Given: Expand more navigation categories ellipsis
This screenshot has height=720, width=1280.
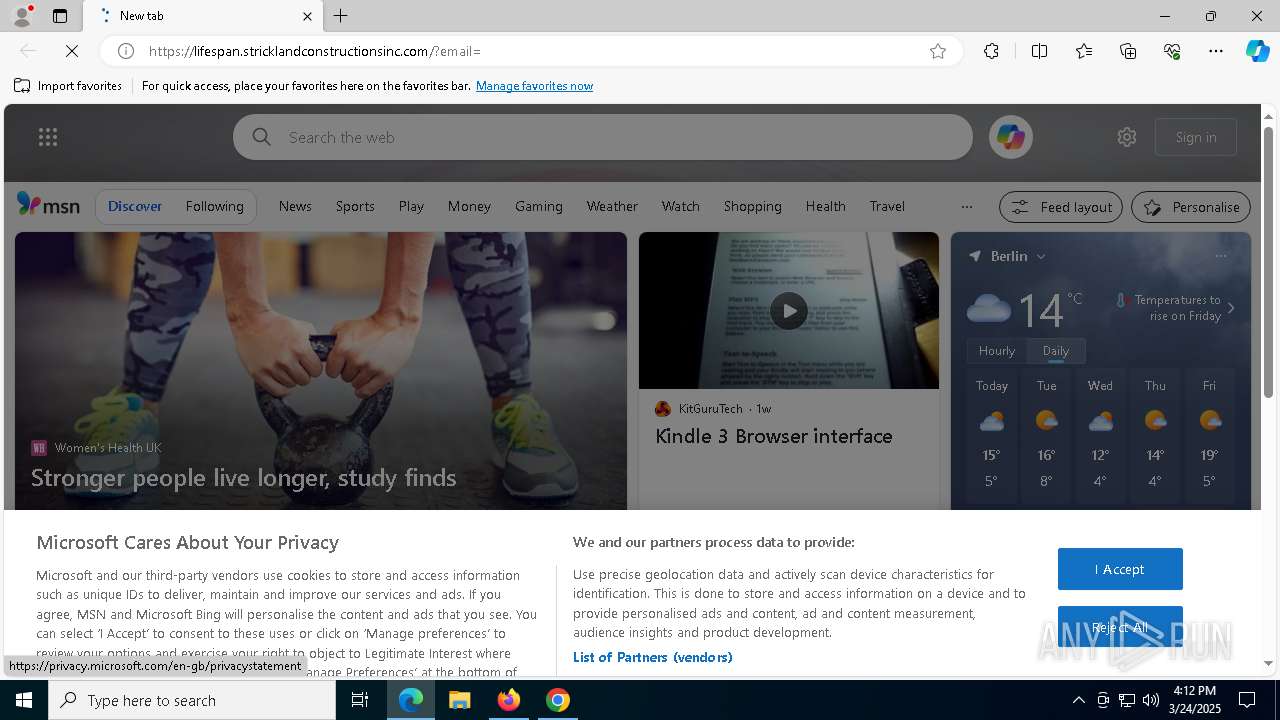Looking at the screenshot, I should (x=966, y=207).
